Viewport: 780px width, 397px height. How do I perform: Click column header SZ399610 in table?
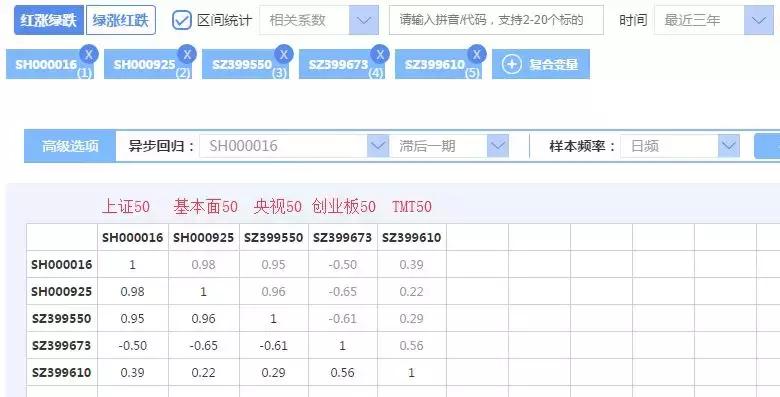(x=411, y=237)
